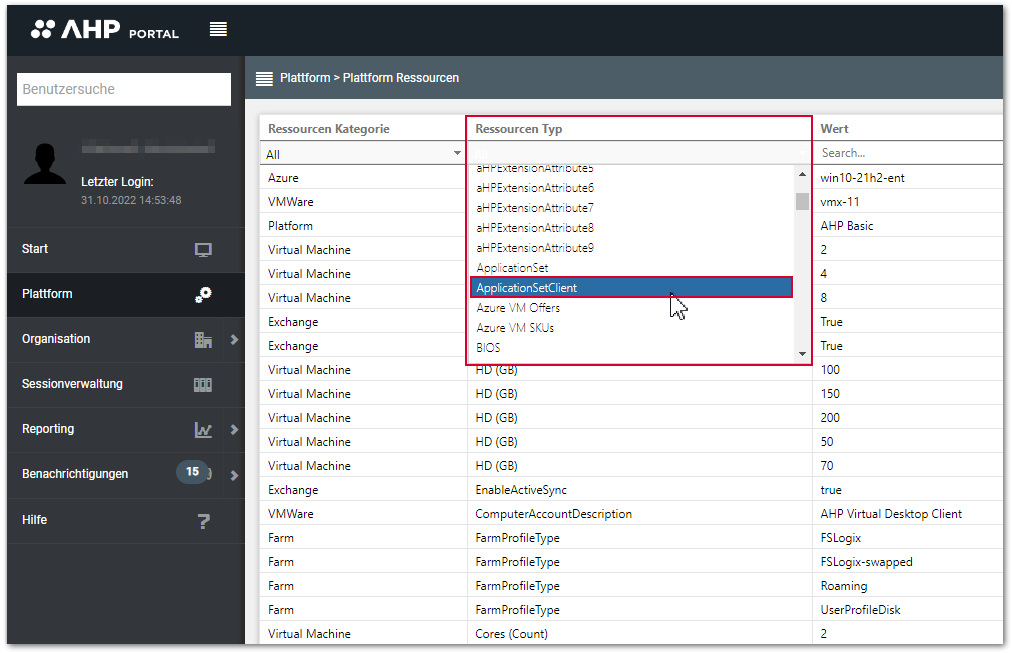
Task: Click the vmx-11 value cell
Action: (x=908, y=202)
